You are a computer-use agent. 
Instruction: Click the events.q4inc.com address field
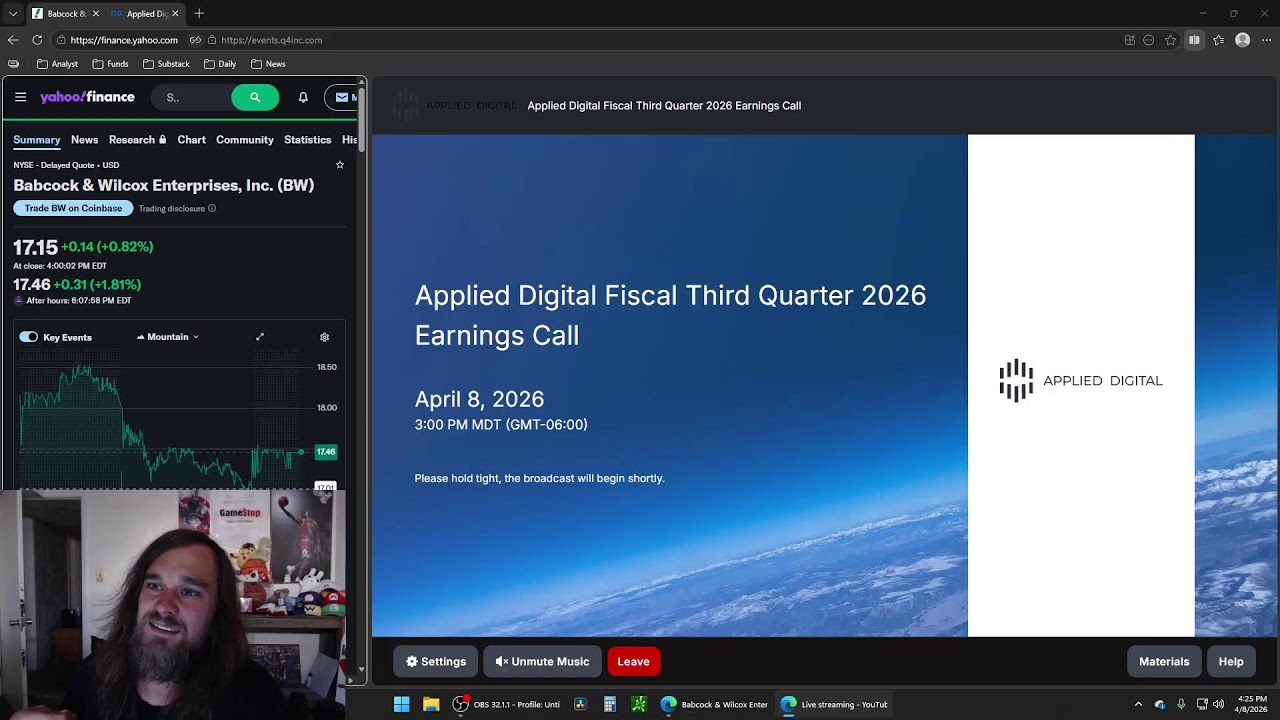point(271,40)
